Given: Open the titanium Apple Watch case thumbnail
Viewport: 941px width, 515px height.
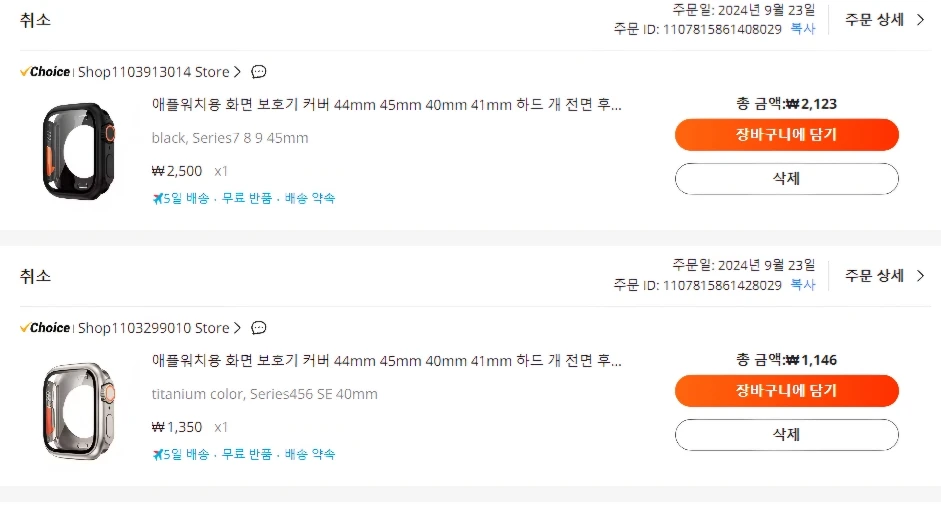Looking at the screenshot, I should [x=79, y=411].
